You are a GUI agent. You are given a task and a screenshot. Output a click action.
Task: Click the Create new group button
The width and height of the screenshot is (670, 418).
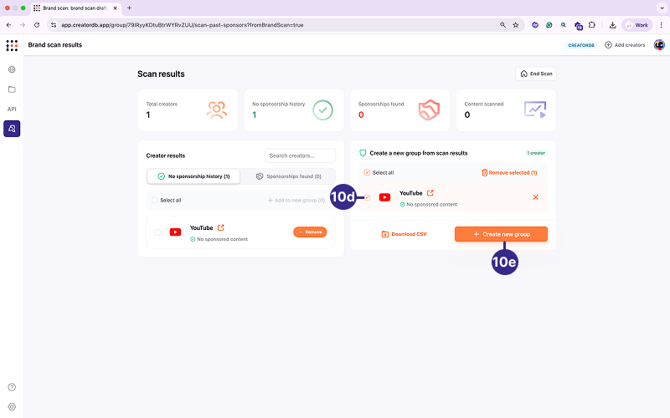[501, 234]
